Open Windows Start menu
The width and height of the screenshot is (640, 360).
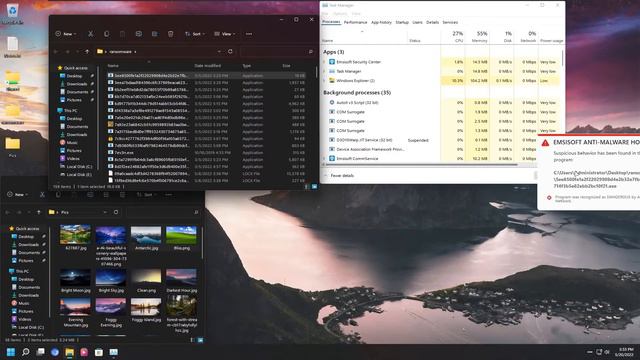click(11, 352)
